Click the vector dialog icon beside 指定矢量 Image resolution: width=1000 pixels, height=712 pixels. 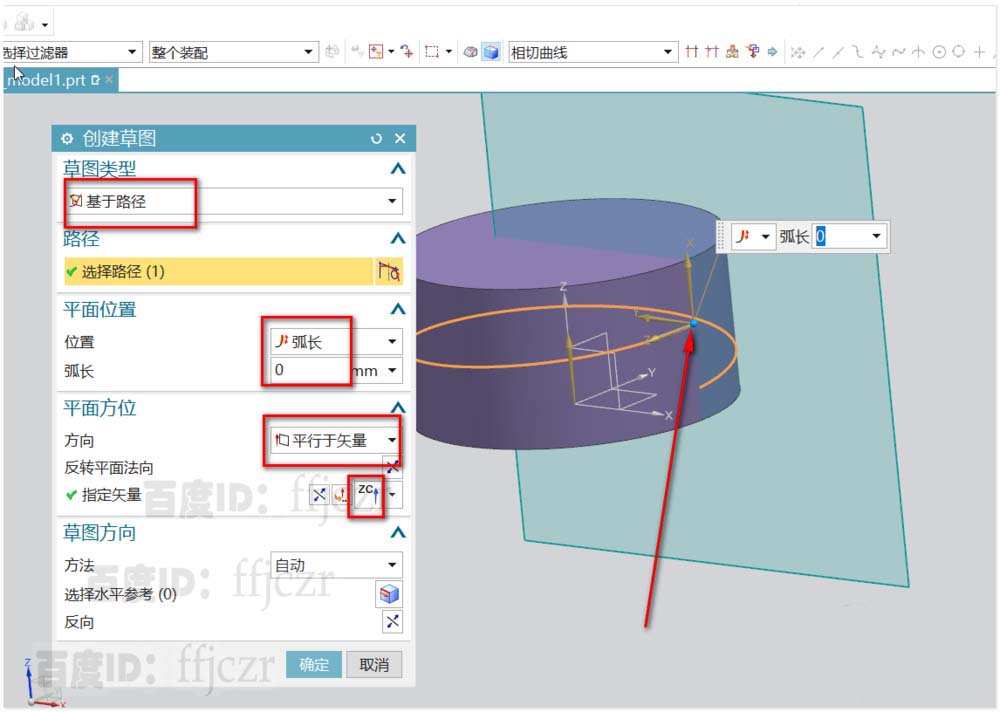pyautogui.click(x=340, y=494)
